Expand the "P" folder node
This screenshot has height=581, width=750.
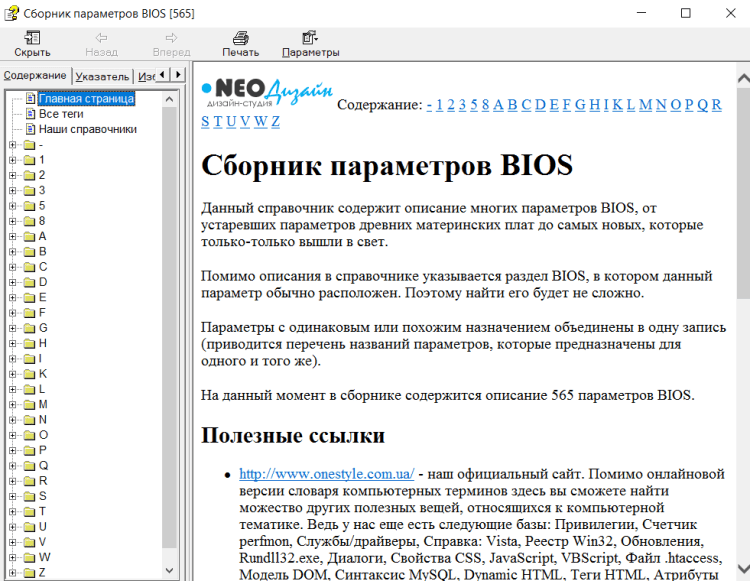point(13,450)
